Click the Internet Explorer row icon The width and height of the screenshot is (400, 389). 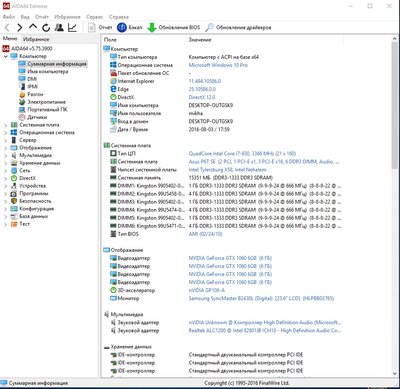tap(113, 81)
